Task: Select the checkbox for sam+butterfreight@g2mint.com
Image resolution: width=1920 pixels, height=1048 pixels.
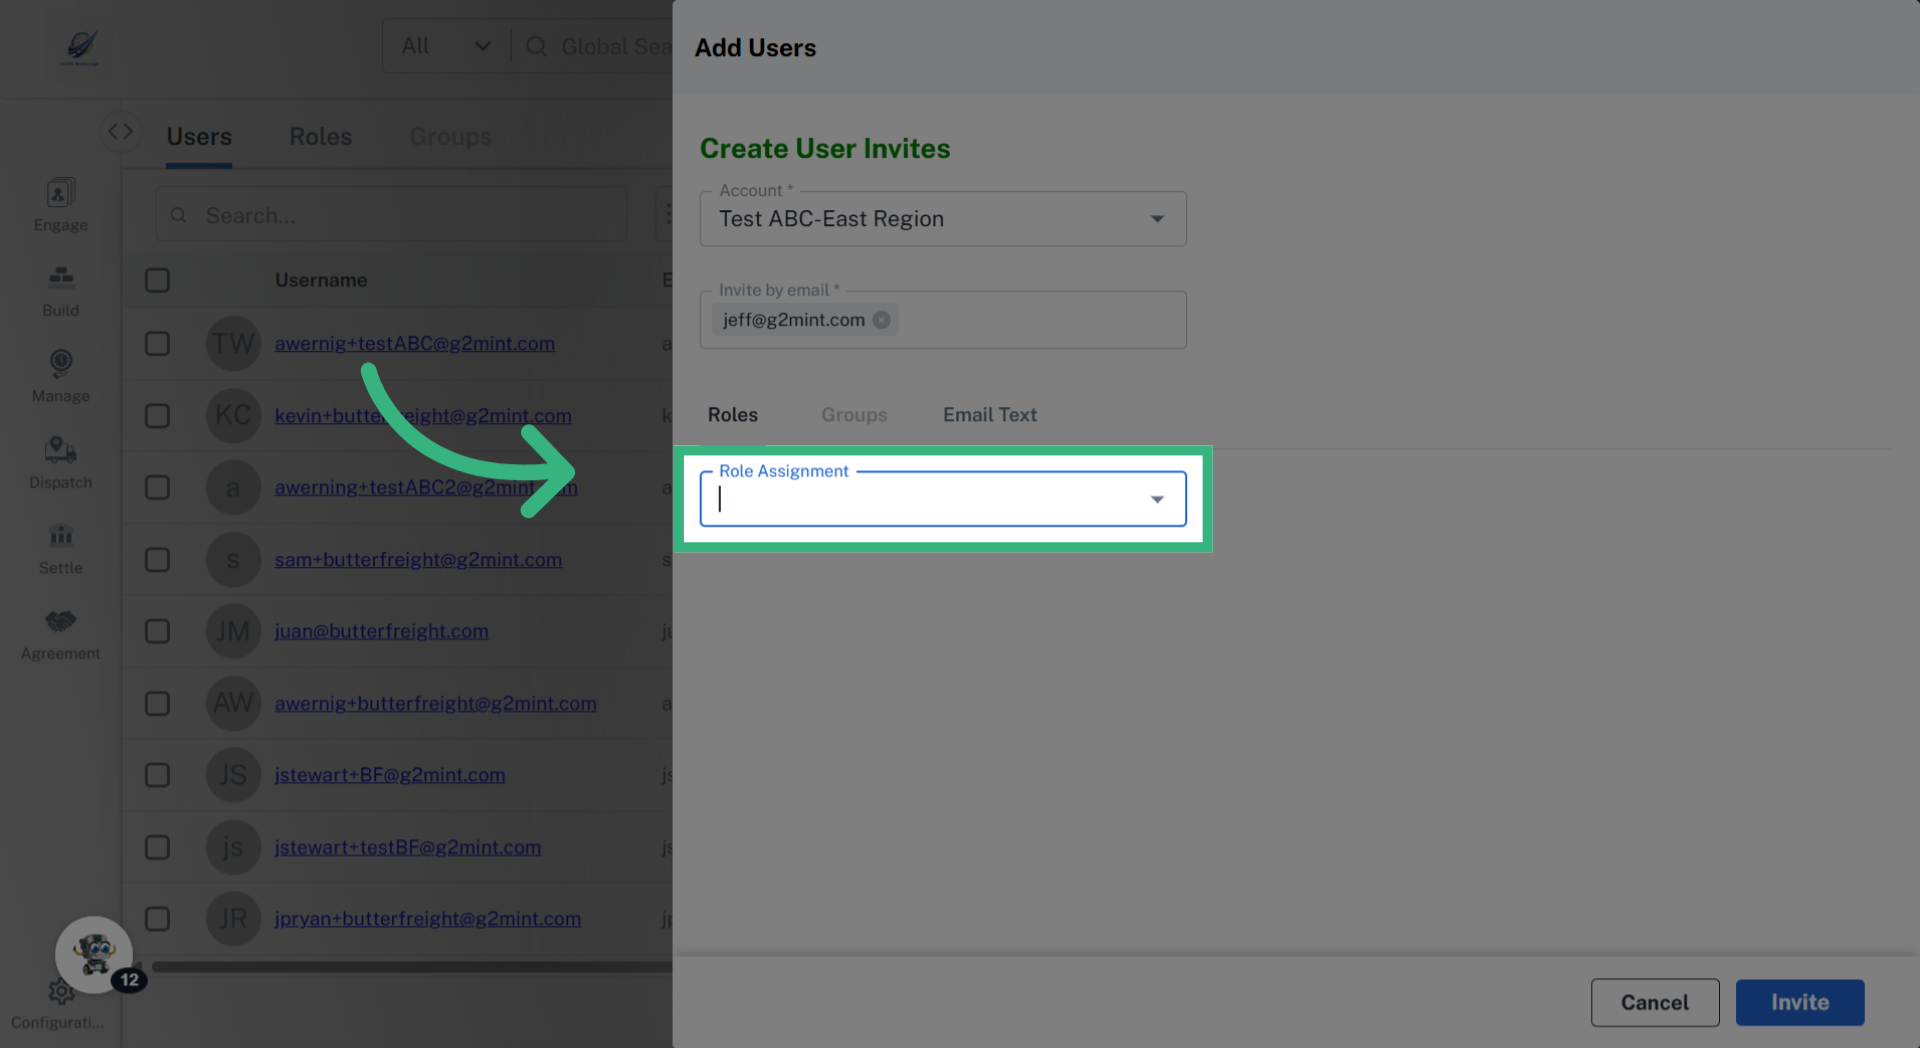Action: click(x=157, y=559)
